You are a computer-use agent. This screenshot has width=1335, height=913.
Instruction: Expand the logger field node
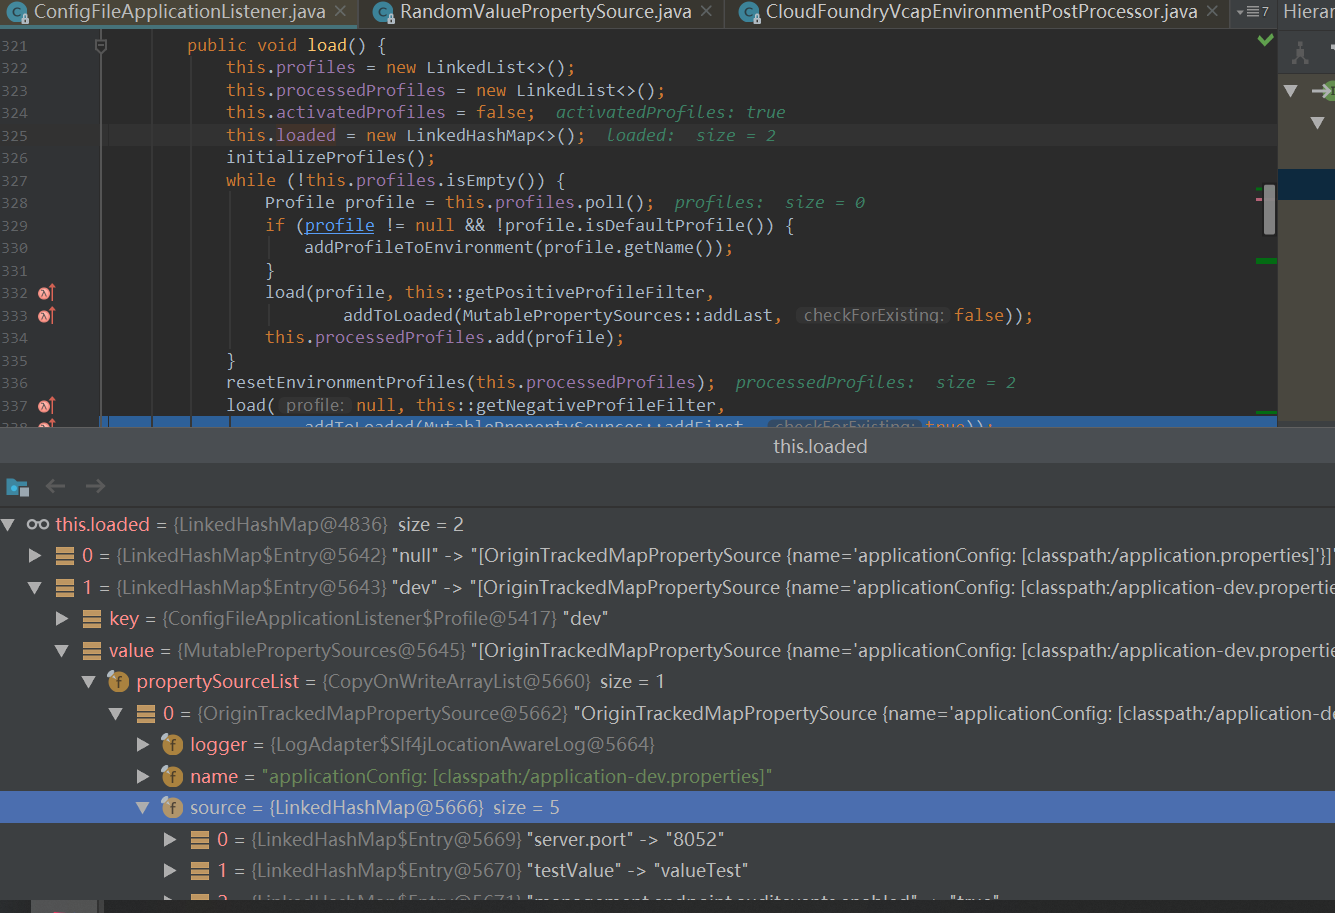point(143,745)
